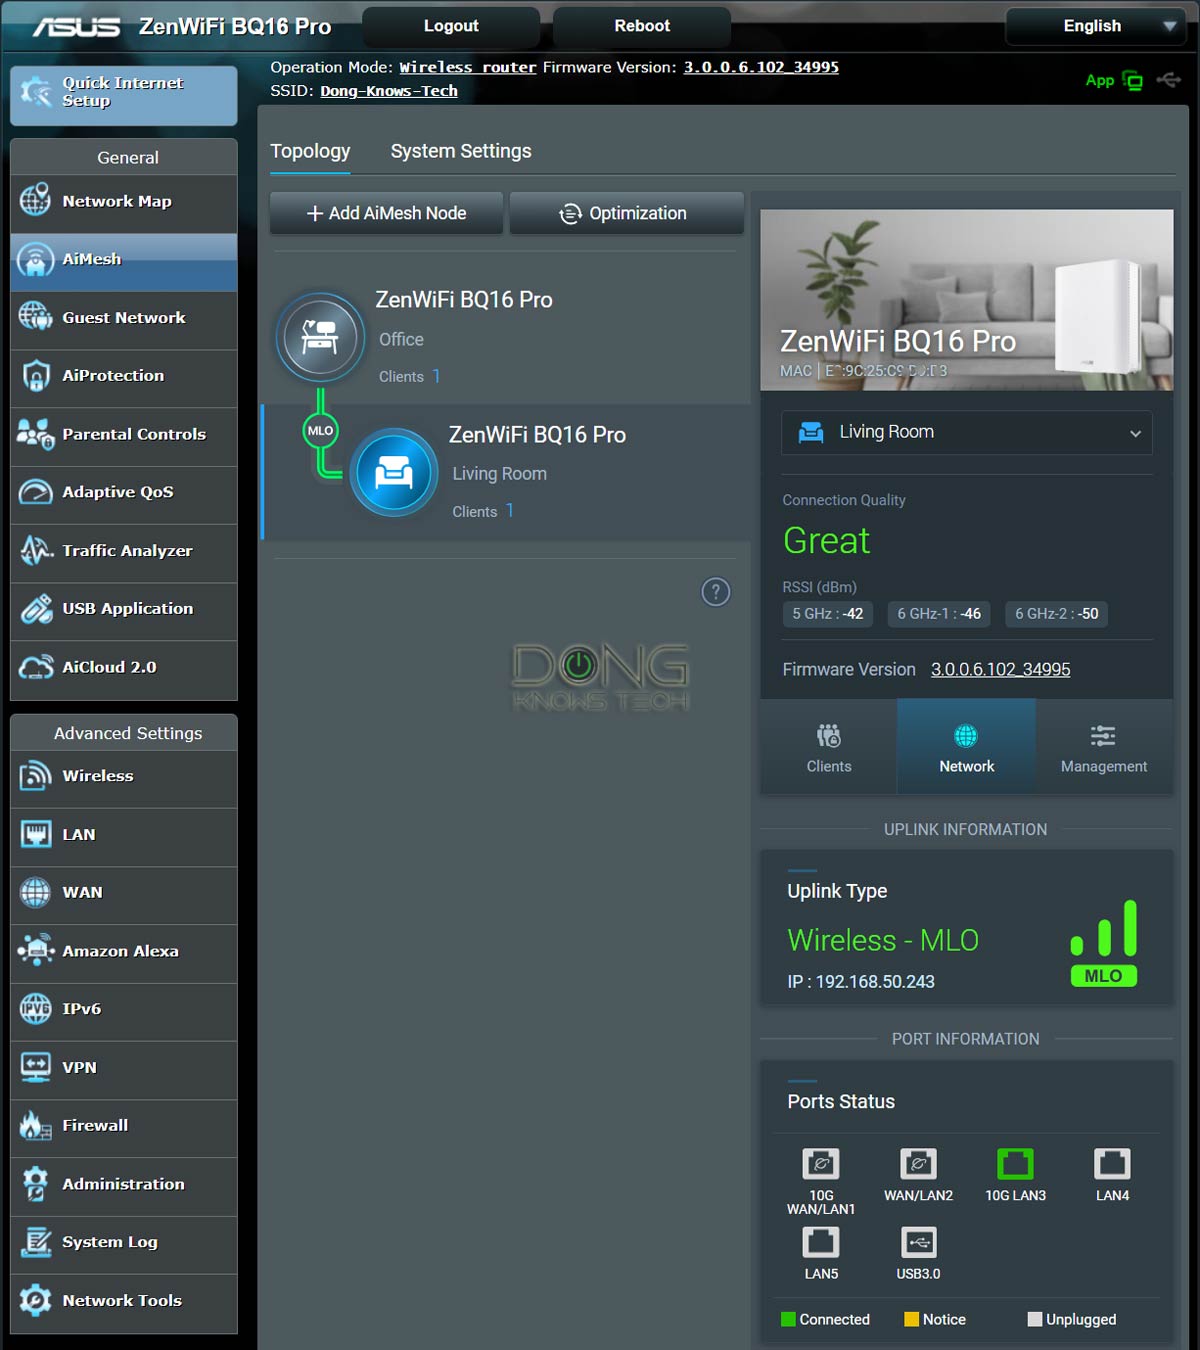This screenshot has width=1200, height=1350.
Task: Click the Logout button
Action: coord(451,26)
